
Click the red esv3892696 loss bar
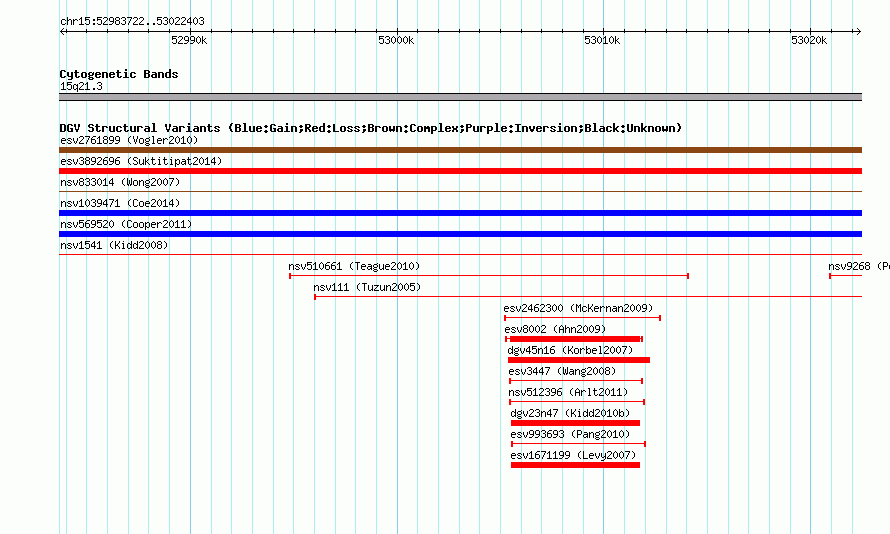460,171
